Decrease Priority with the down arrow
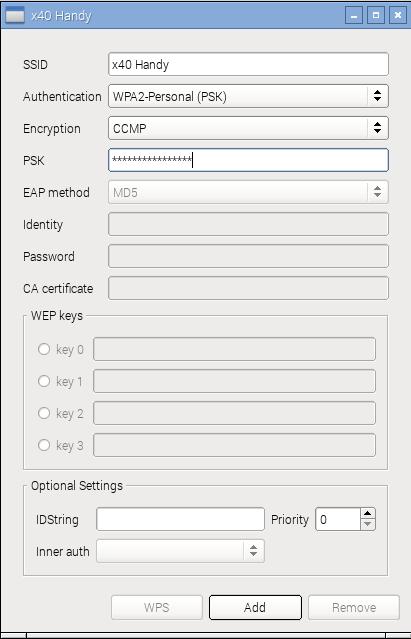Screen dimensions: 411x639 [x=367, y=524]
